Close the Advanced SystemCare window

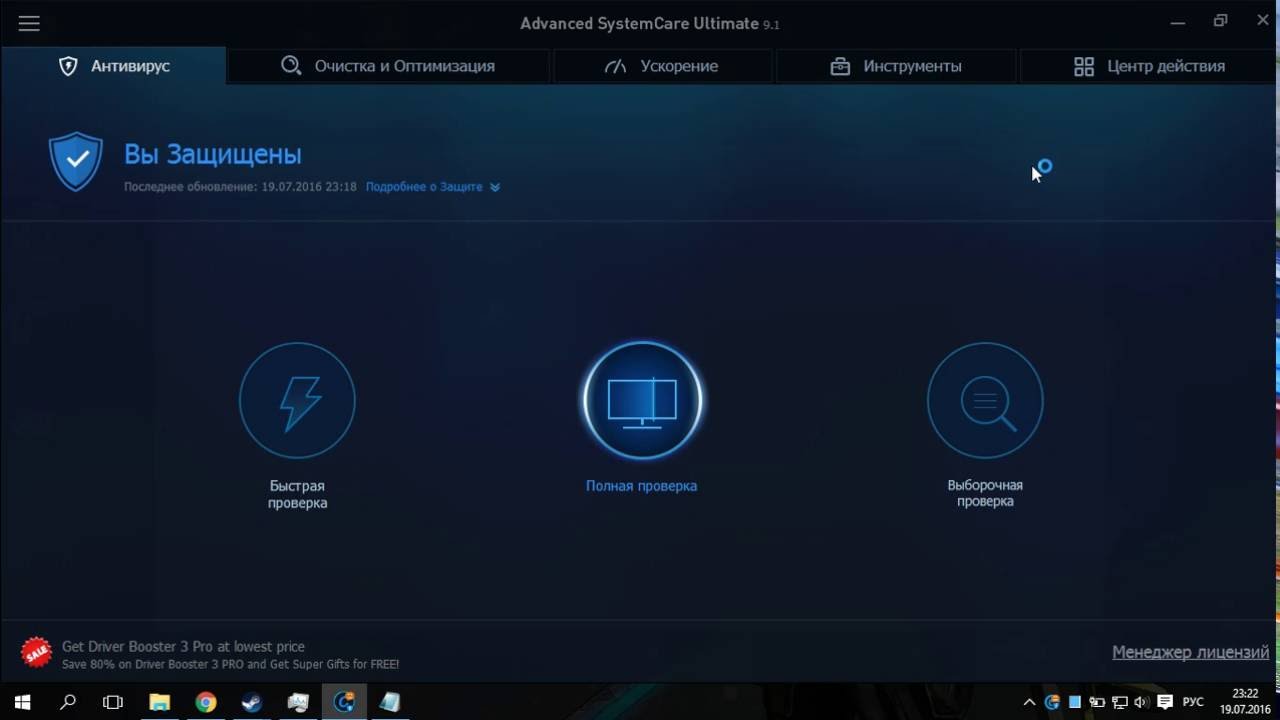pos(1263,21)
